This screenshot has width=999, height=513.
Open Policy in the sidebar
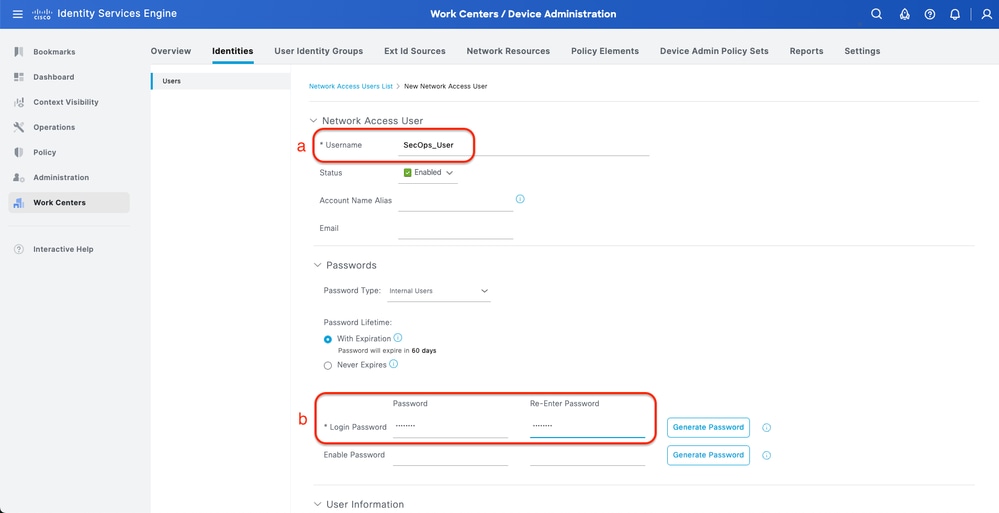[x=45, y=152]
